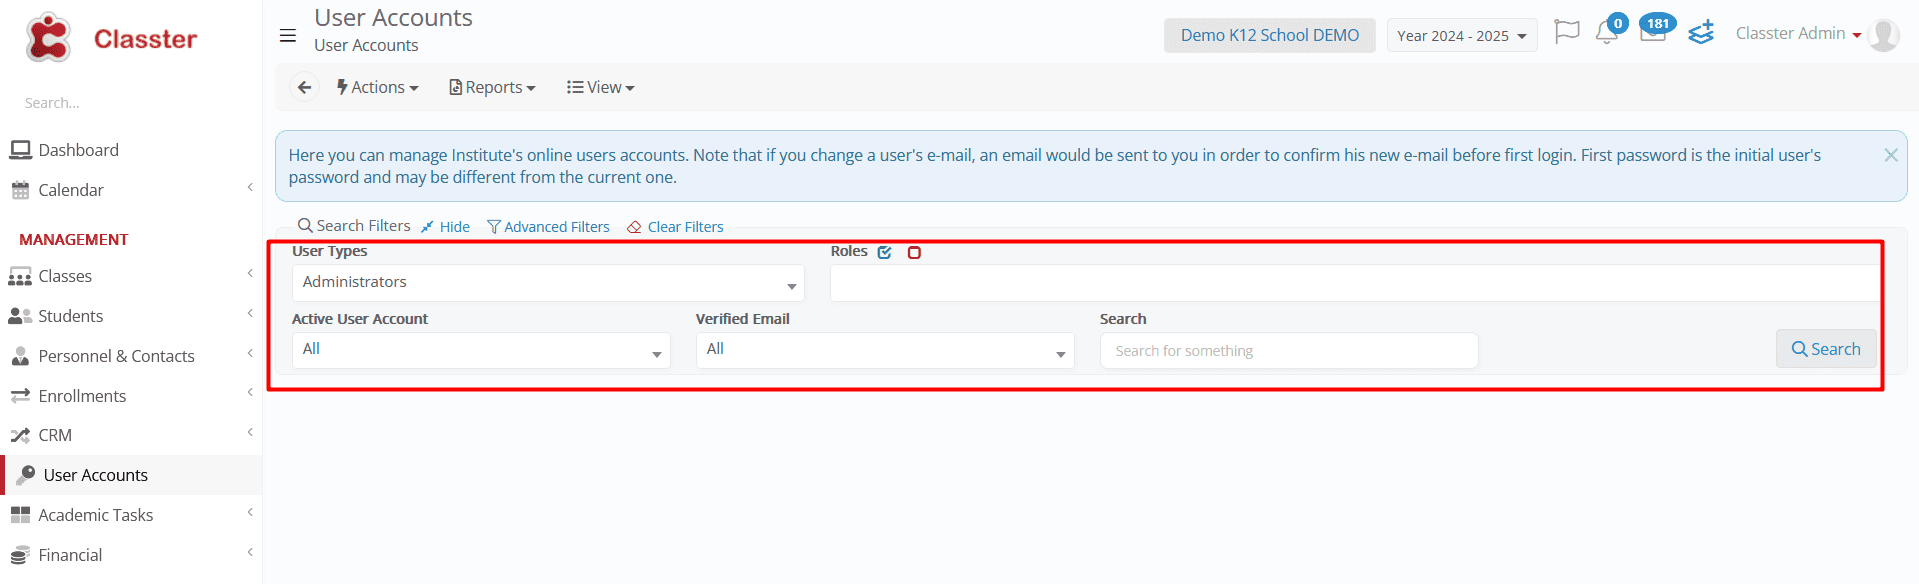The height and width of the screenshot is (584, 1919).
Task: Click the Search button
Action: point(1826,349)
